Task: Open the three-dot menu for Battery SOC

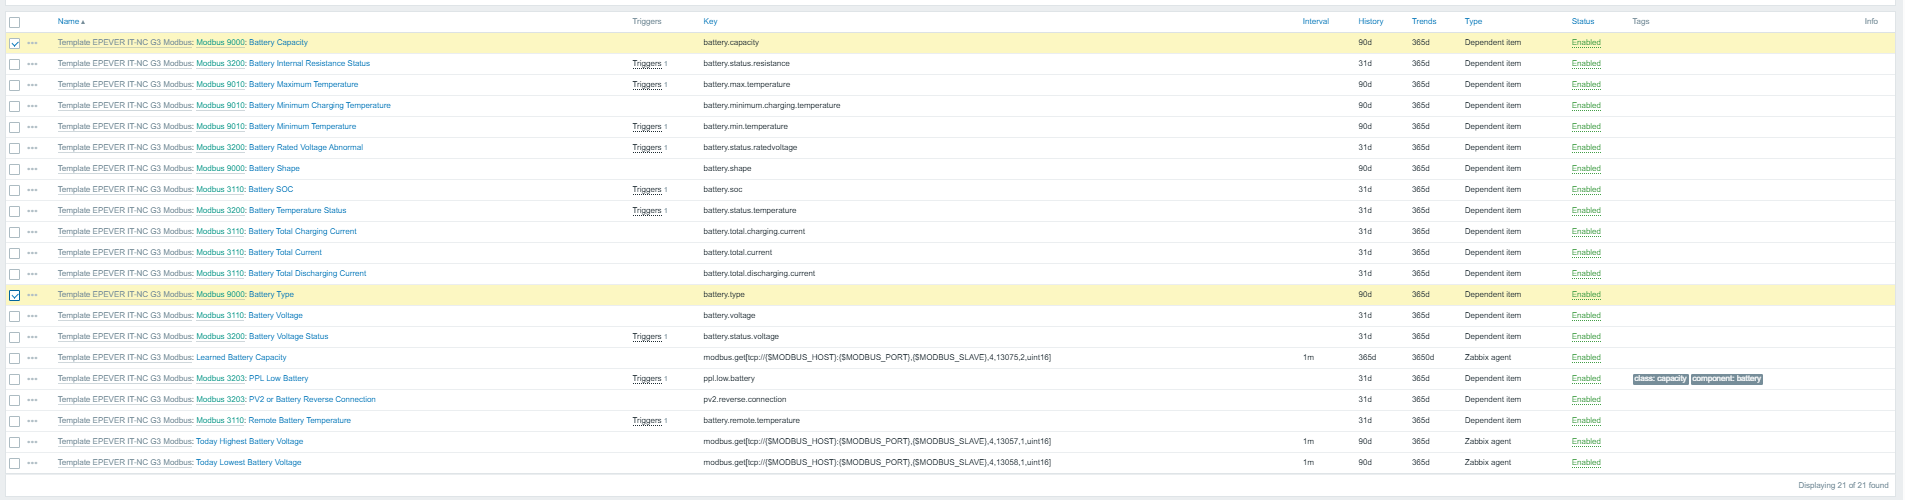Action: click(x=33, y=190)
